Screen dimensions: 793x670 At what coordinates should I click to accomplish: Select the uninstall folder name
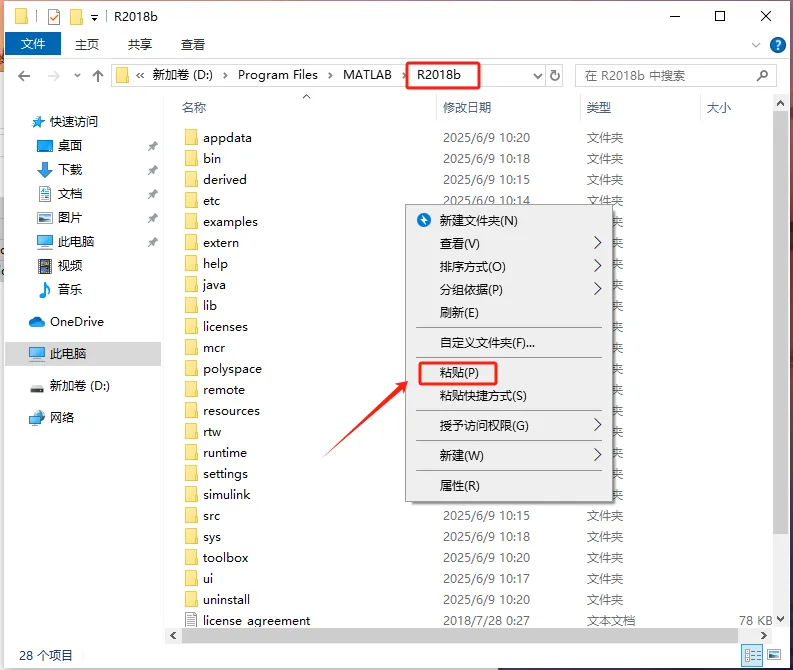pos(227,600)
